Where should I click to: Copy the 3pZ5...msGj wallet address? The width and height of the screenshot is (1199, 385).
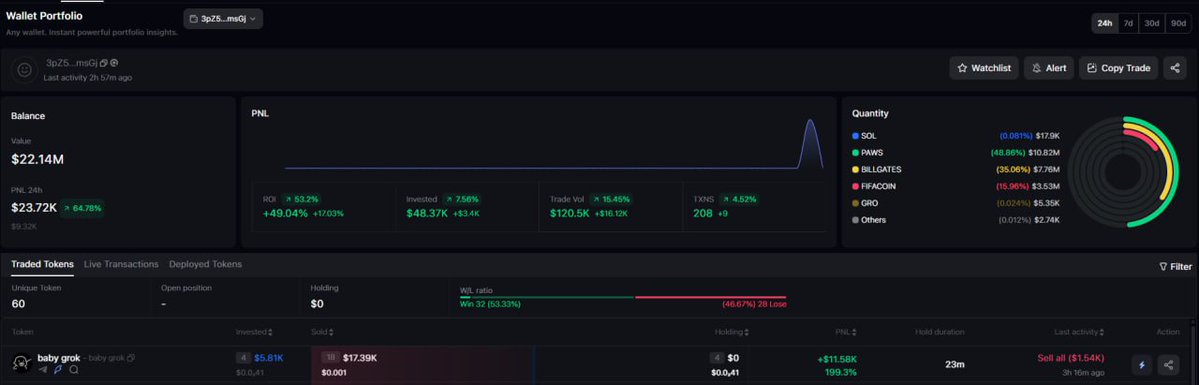[104, 64]
